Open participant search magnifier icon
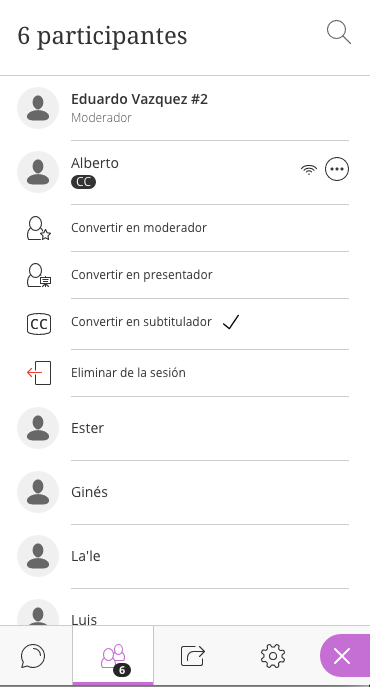The width and height of the screenshot is (370, 687). coord(339,32)
